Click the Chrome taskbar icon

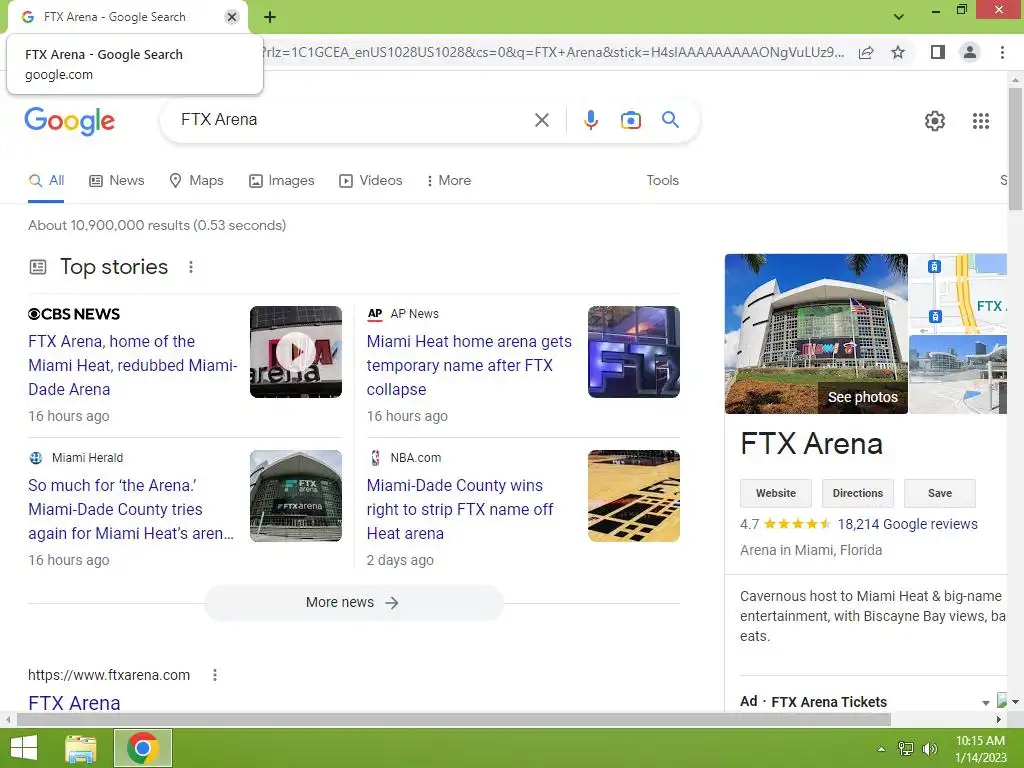point(143,748)
